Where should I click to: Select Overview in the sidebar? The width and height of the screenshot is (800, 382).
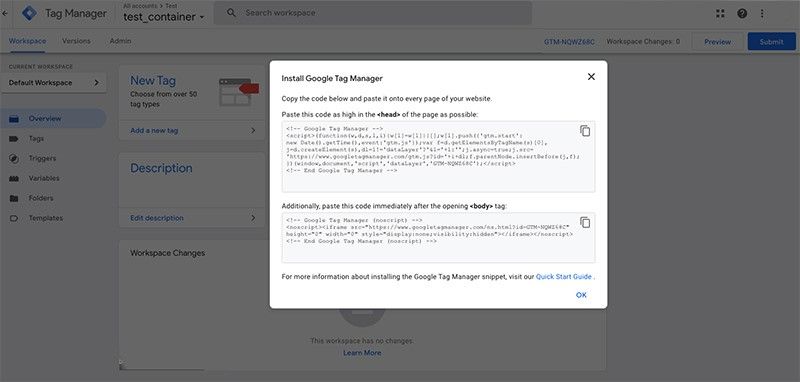tap(54, 118)
